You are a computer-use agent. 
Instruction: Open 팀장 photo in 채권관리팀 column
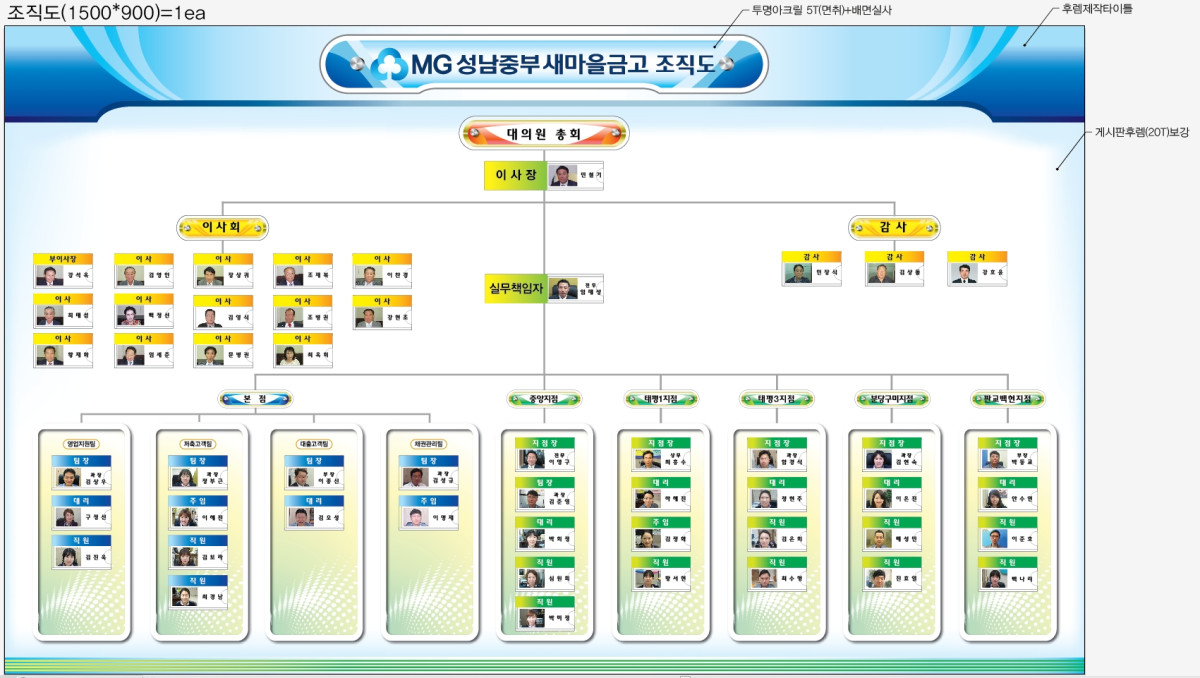pyautogui.click(x=414, y=478)
